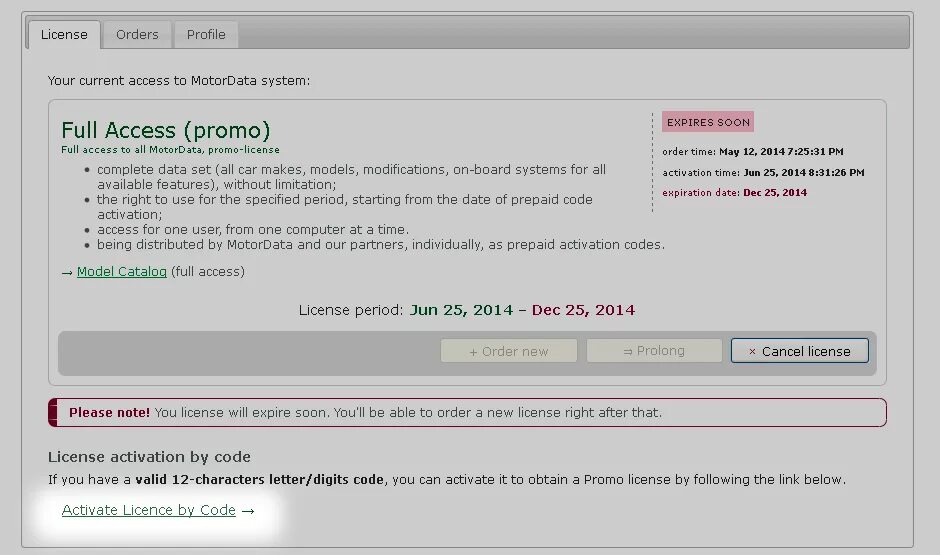Click the 'valid 12-characters letter/digits code' text
This screenshot has height=555, width=940.
[260, 479]
